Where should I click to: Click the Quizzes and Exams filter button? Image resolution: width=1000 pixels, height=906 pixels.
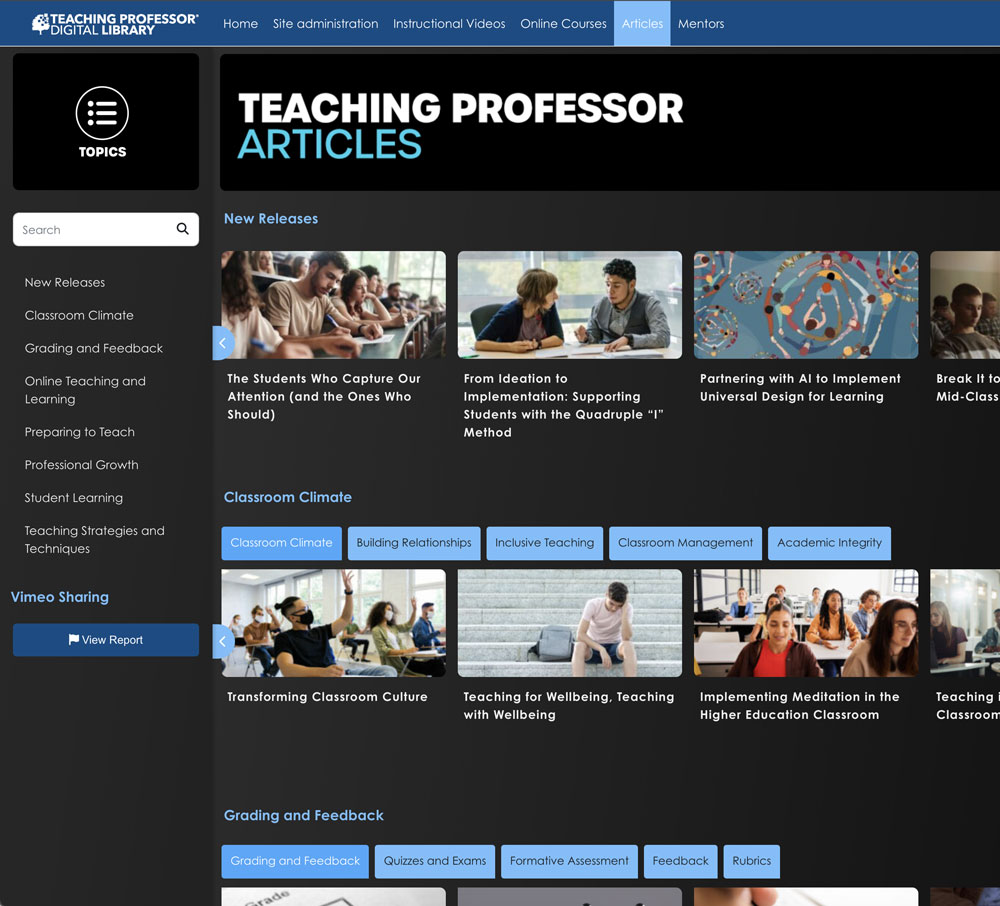click(x=434, y=861)
